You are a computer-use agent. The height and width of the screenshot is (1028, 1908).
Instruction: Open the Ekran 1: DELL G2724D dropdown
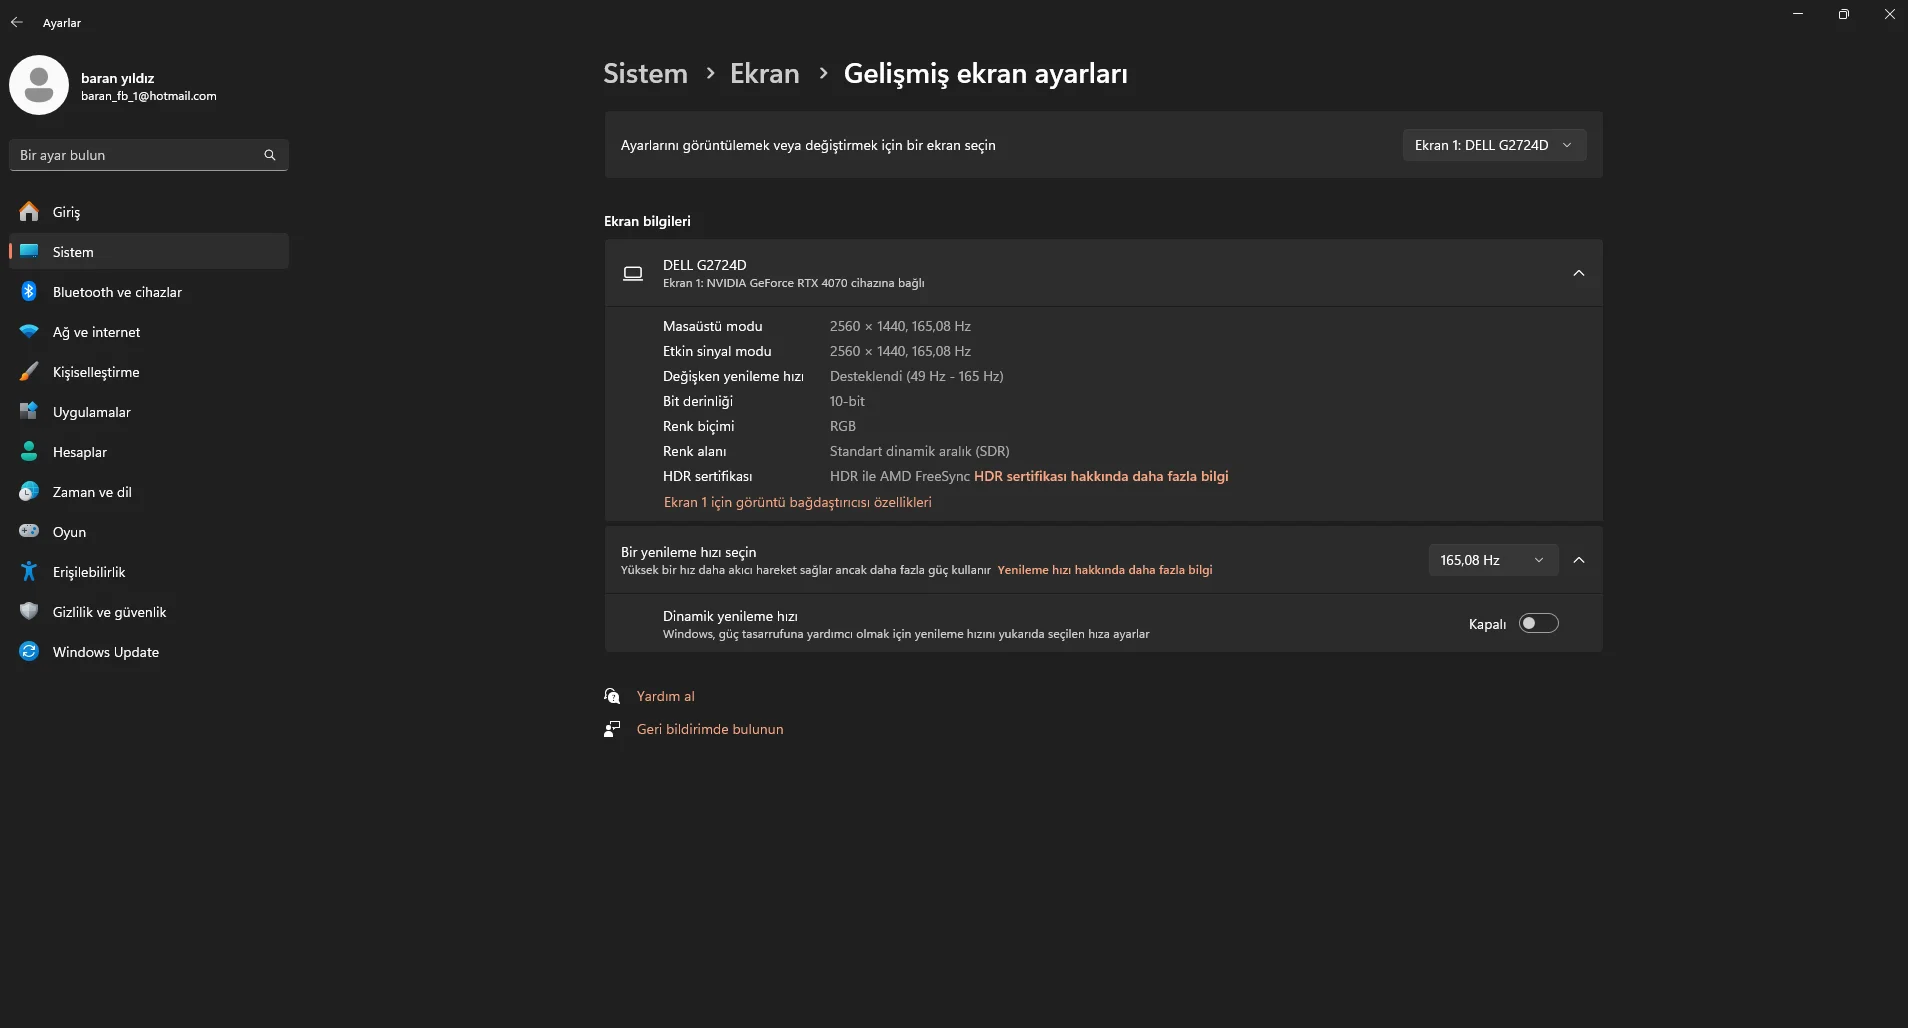pyautogui.click(x=1494, y=145)
